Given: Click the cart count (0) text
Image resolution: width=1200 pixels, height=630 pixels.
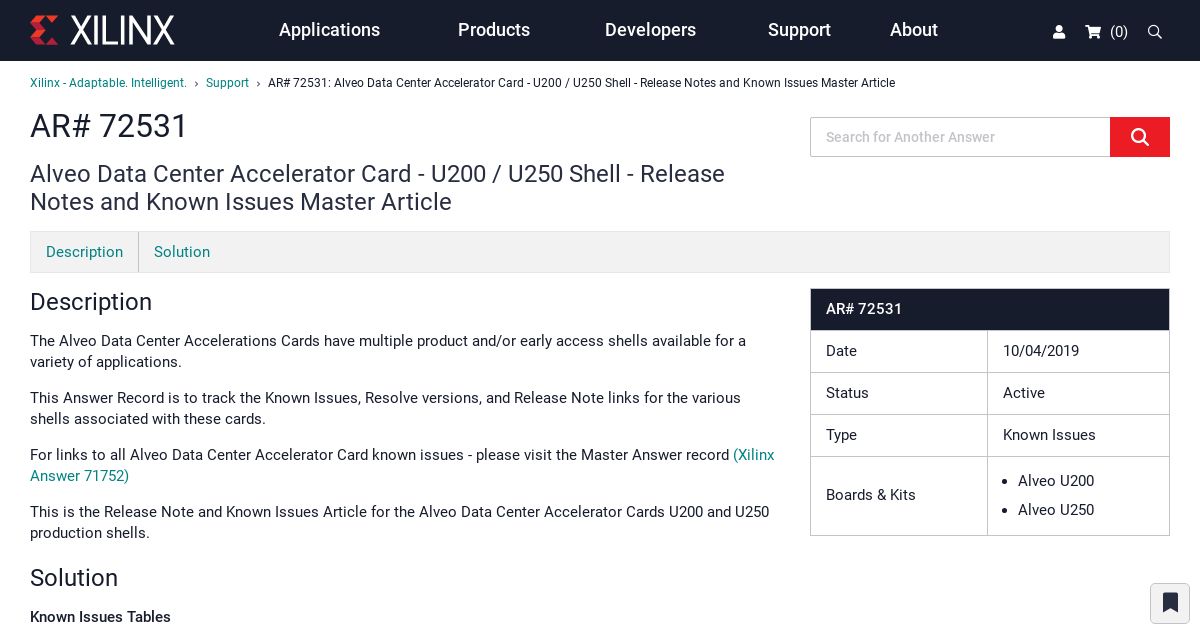Looking at the screenshot, I should tap(1119, 32).
